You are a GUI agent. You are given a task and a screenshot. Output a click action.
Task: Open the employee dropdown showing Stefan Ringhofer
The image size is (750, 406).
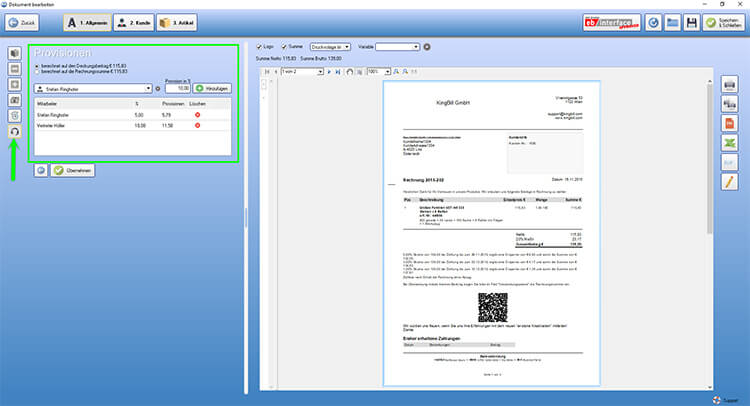93,88
